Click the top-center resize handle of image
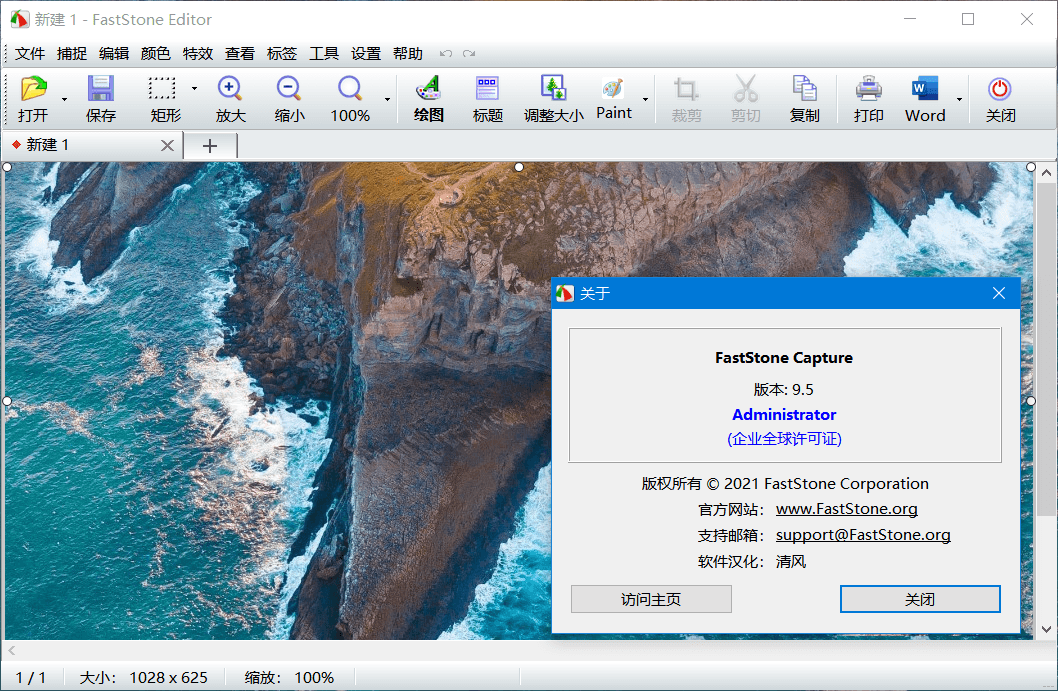Viewport: 1058px width, 691px height. click(519, 167)
